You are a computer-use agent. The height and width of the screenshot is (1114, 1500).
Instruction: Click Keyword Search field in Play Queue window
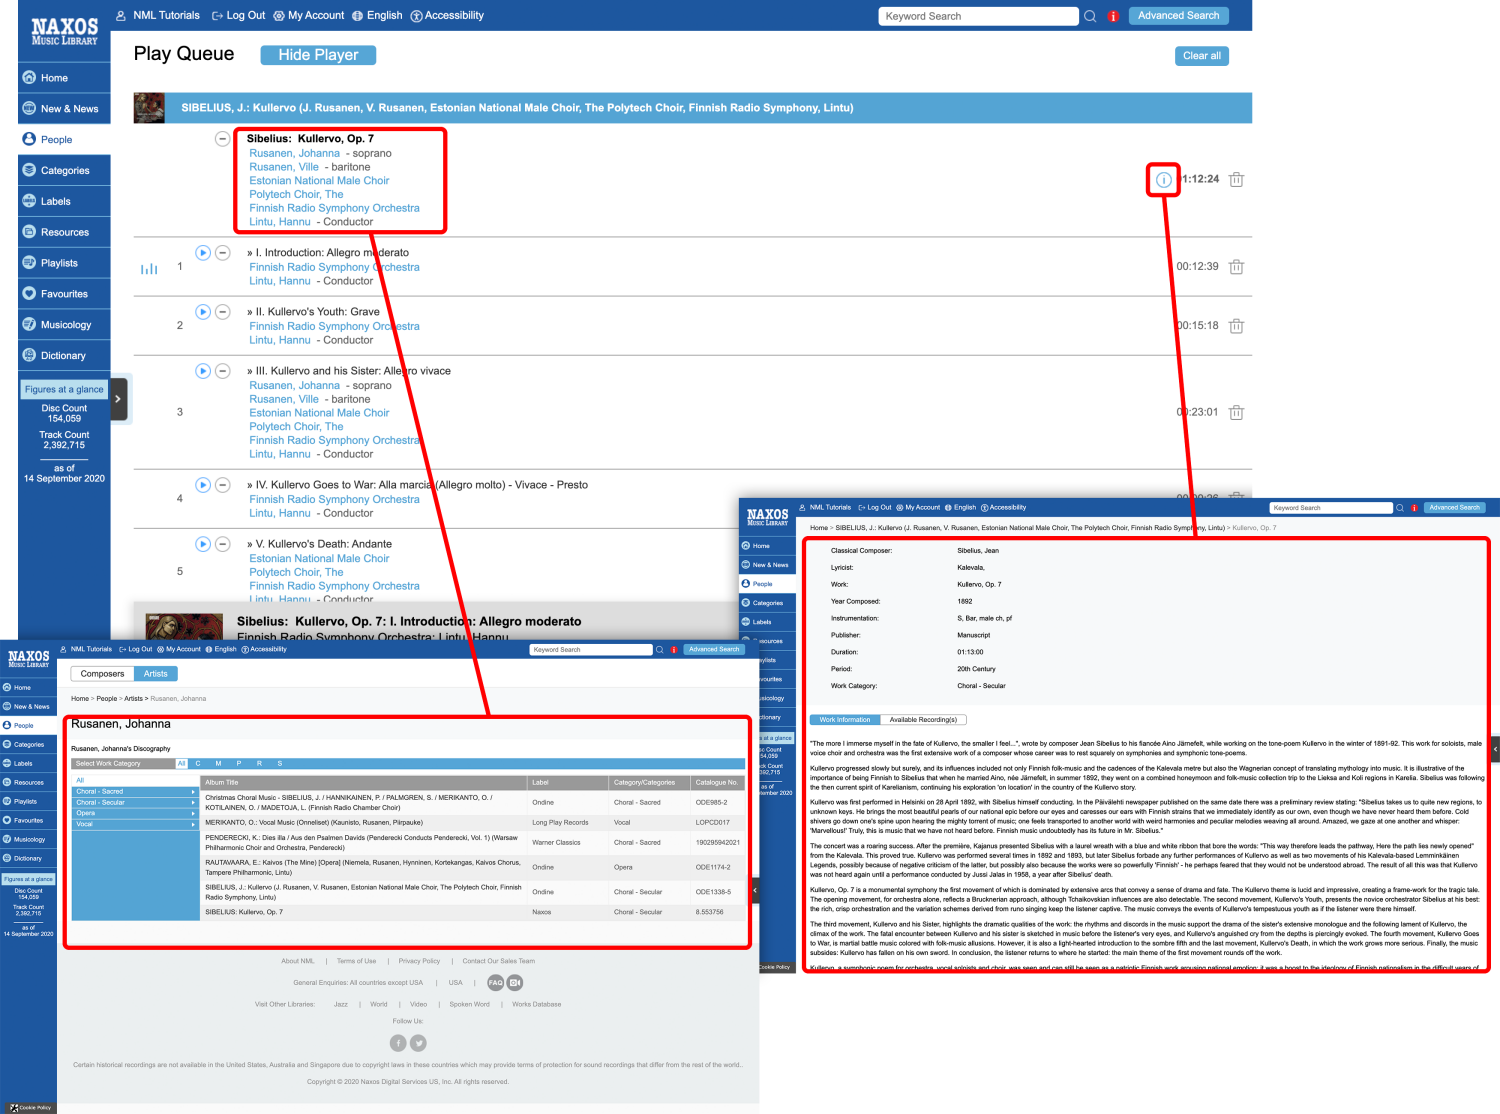pyautogui.click(x=978, y=16)
